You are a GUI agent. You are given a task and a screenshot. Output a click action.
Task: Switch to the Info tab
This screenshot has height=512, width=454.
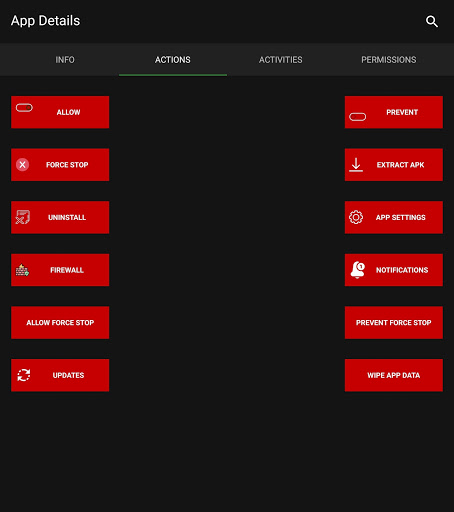pos(65,60)
